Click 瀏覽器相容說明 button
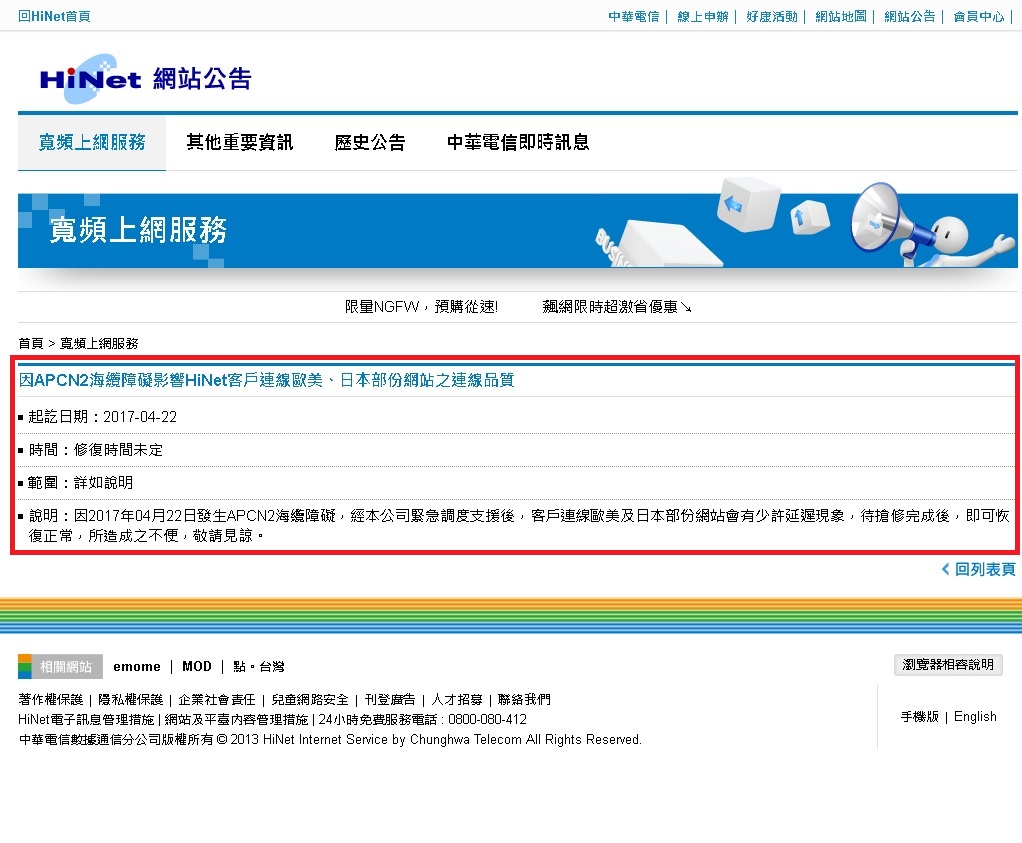Screen dimensions: 1022x843 948,664
